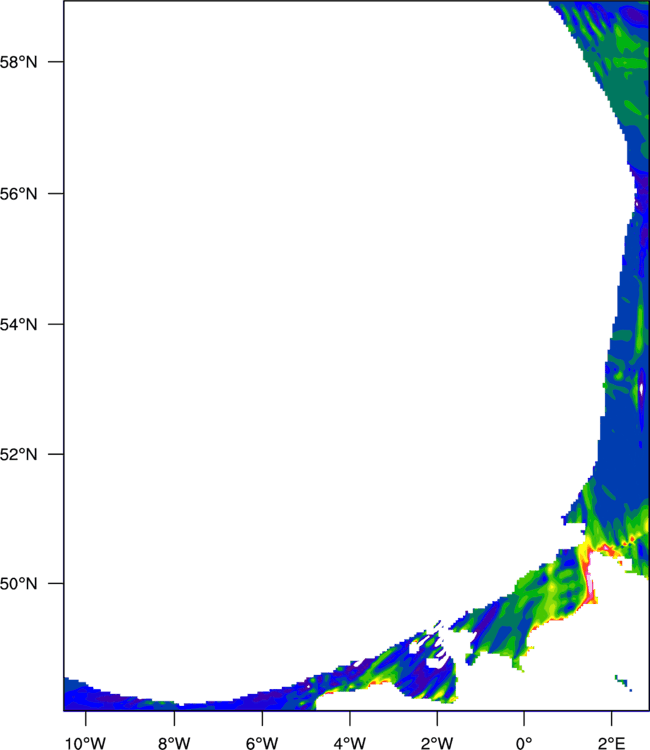This screenshot has width=650, height=750.
Task: Click the 6°W longitude label
Action: click(x=262, y=743)
